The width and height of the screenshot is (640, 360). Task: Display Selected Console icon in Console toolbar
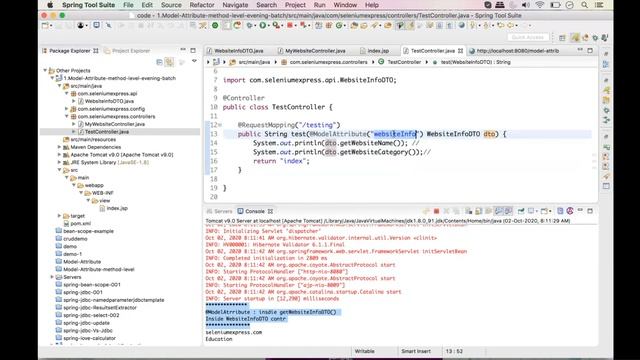pyautogui.click(x=532, y=211)
